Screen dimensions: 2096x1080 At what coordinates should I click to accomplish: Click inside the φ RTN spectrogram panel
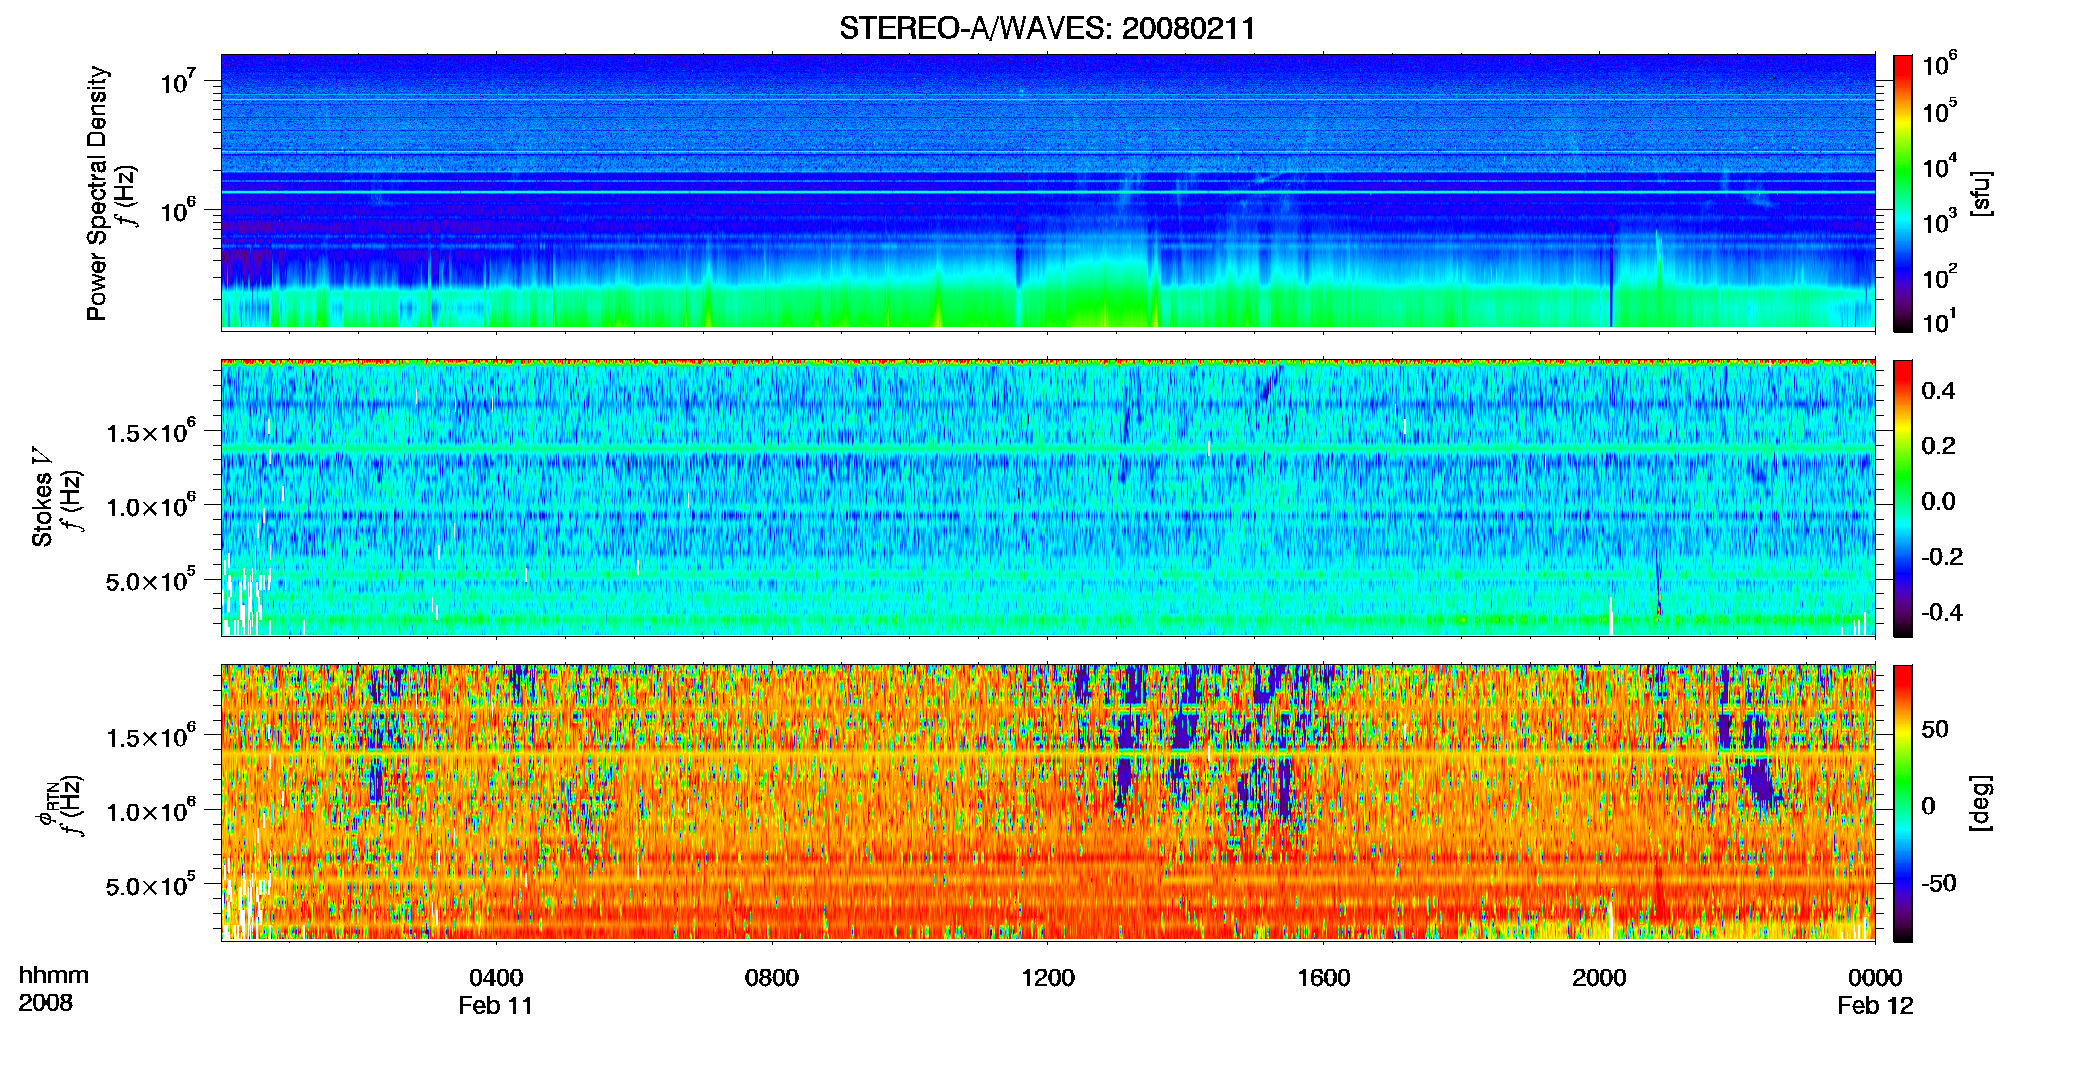click(1048, 802)
